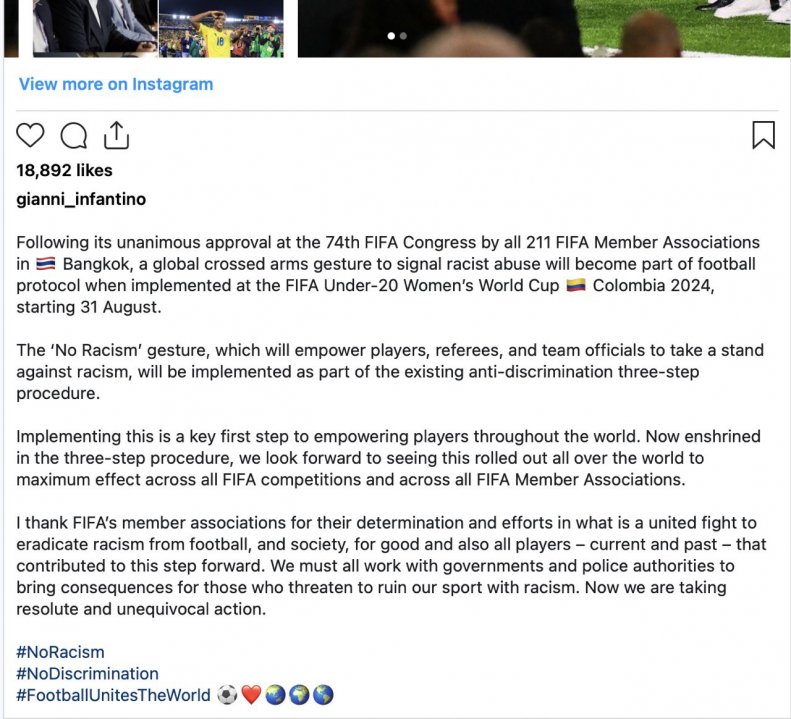Screen dimensions: 791x719
Task: Open 'View more on Instagram' link
Action: pos(116,84)
